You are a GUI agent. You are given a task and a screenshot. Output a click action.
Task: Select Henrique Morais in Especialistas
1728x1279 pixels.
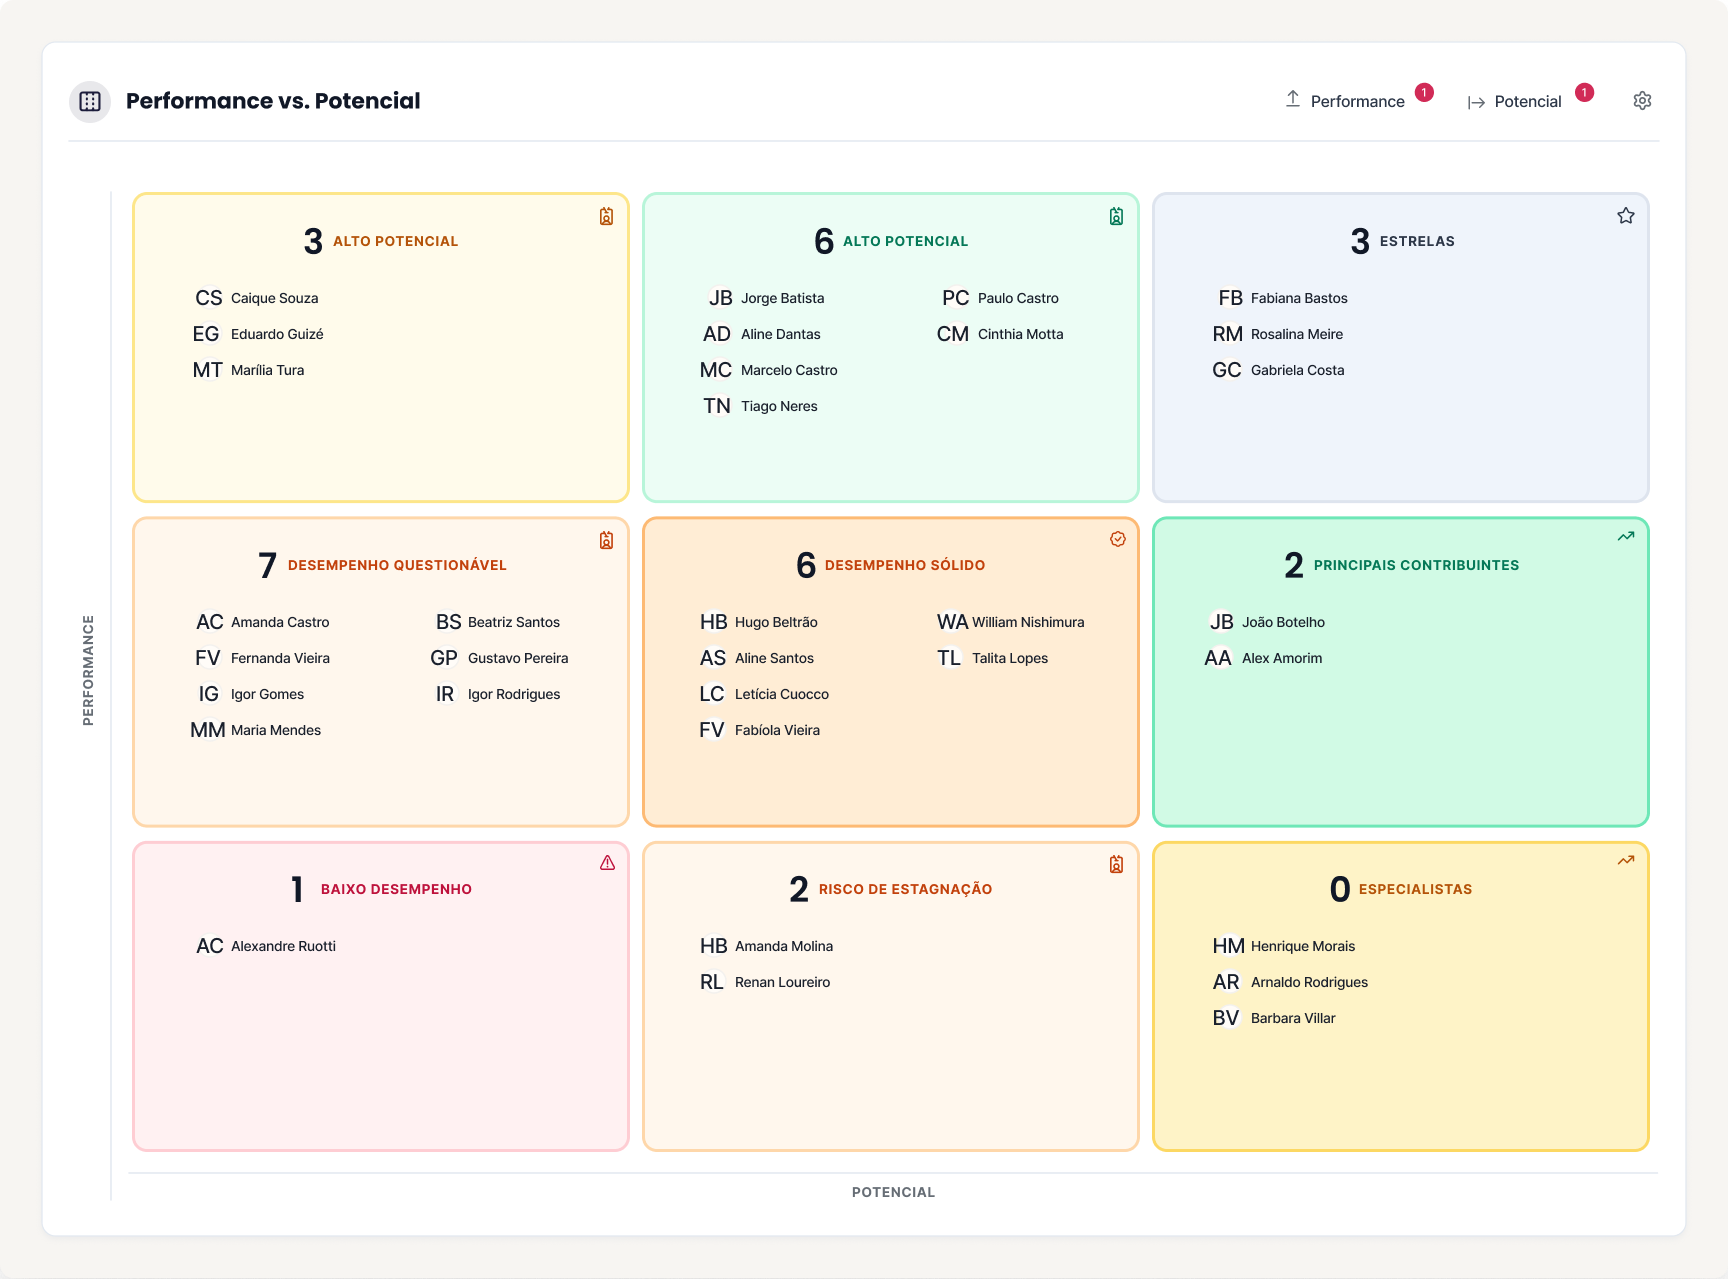click(x=1284, y=946)
